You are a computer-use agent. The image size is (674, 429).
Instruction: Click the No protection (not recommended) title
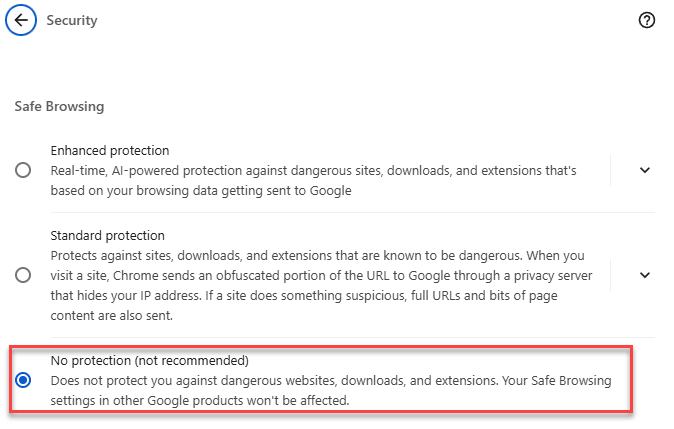[x=150, y=360]
